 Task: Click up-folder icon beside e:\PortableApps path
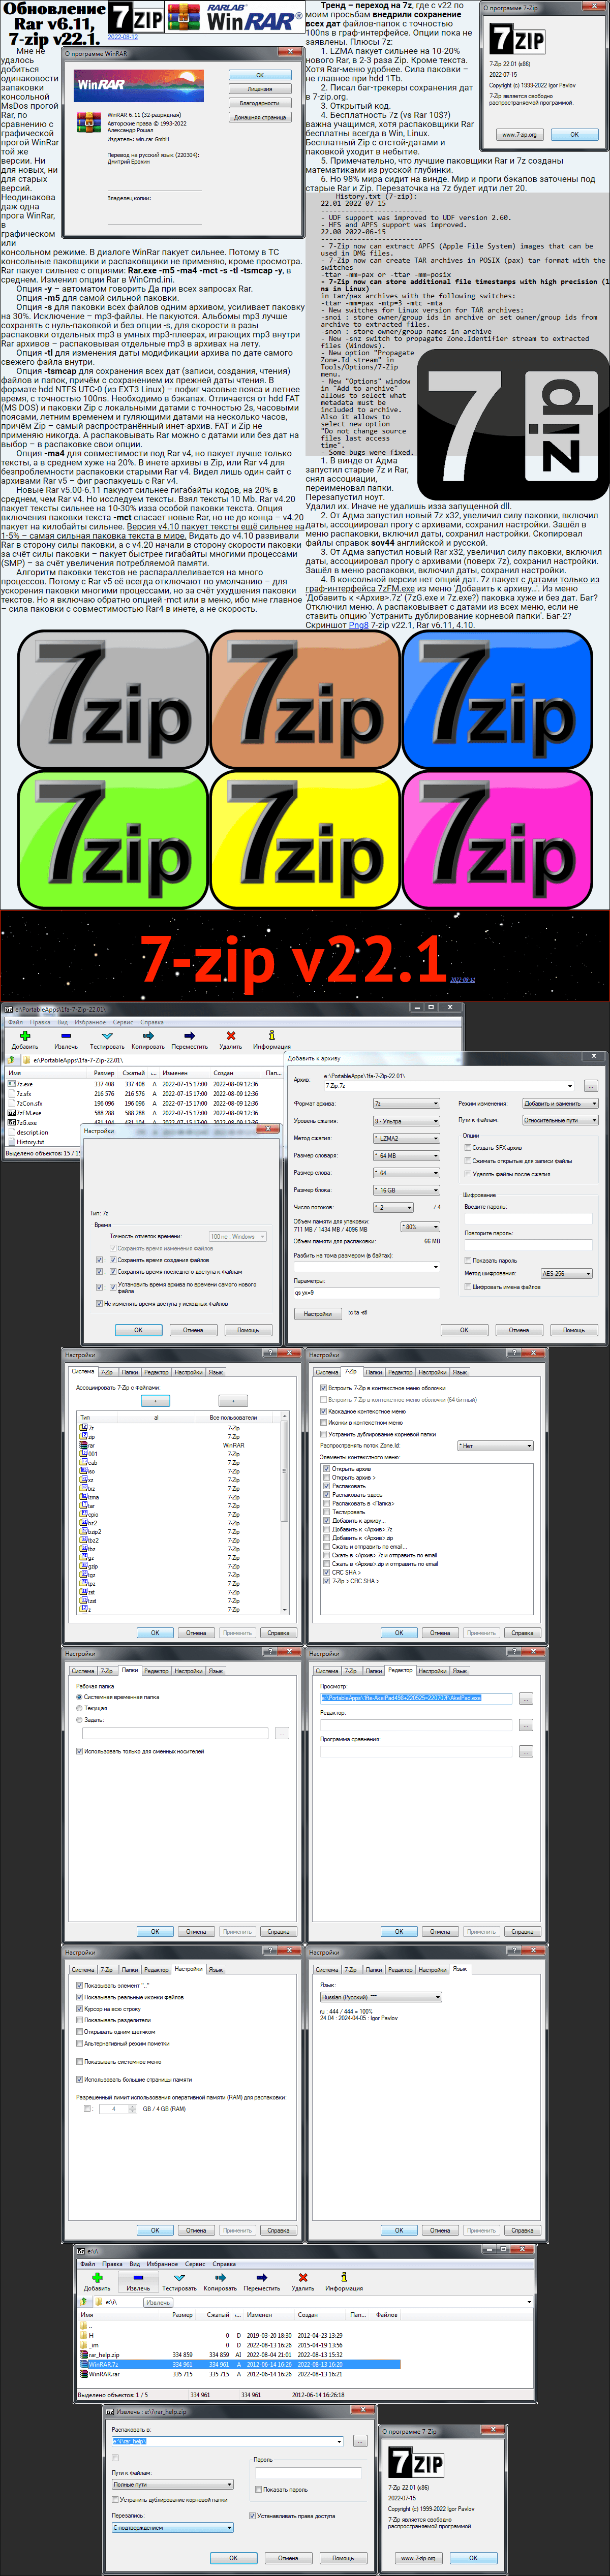coord(12,1060)
